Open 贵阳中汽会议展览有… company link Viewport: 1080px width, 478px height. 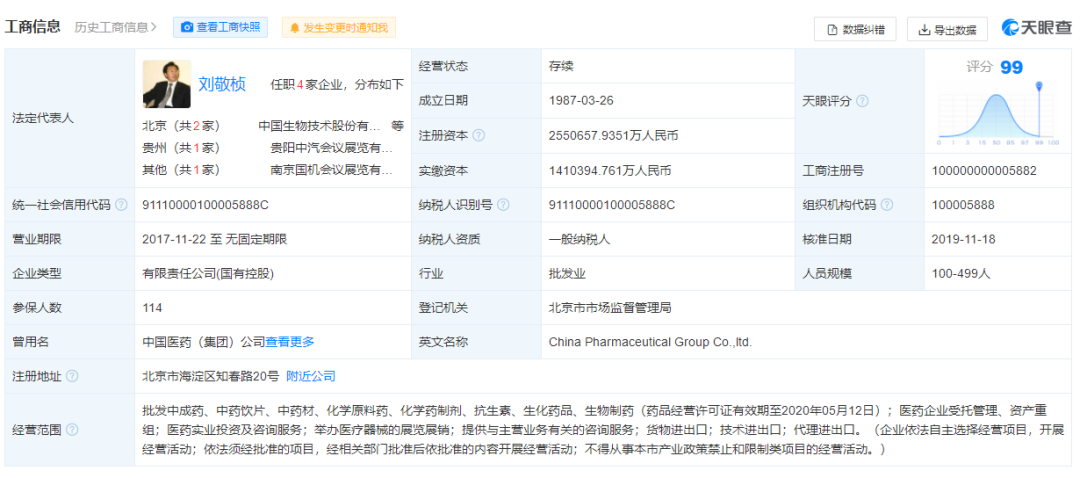331,147
